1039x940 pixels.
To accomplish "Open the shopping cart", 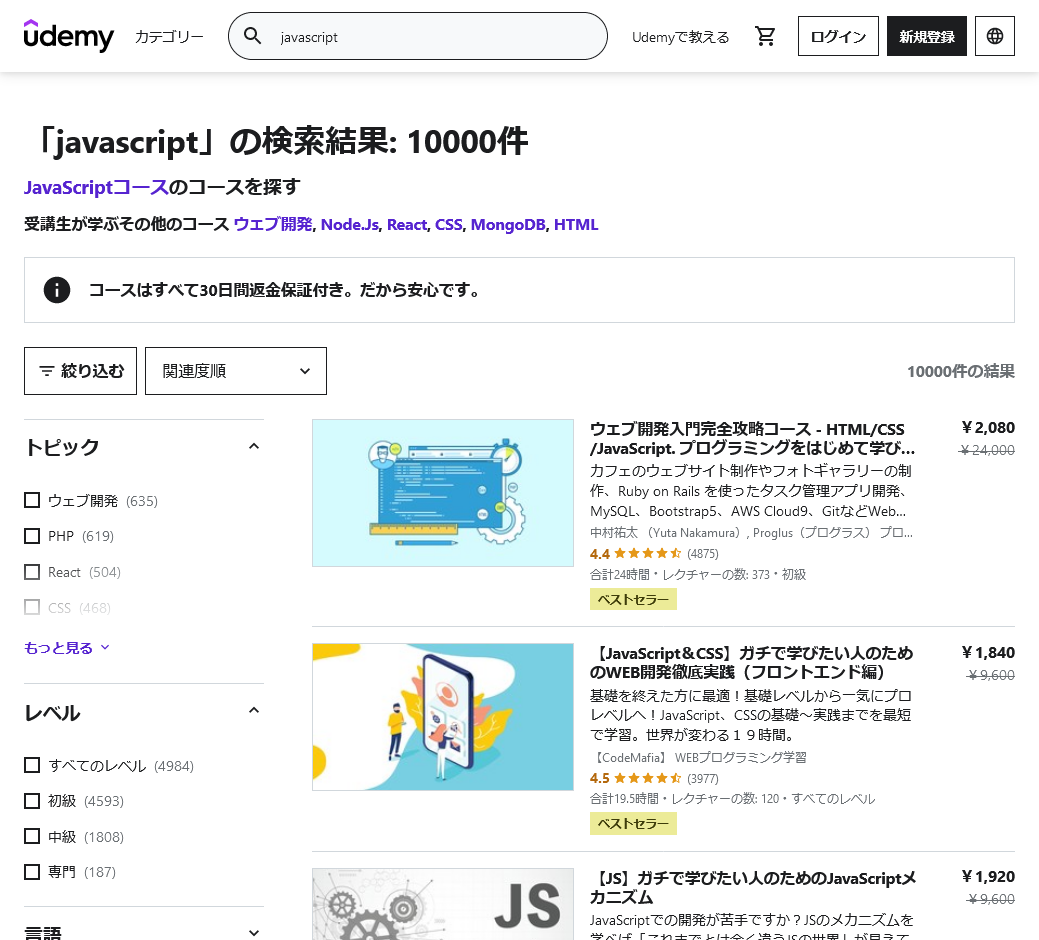I will [x=766, y=37].
